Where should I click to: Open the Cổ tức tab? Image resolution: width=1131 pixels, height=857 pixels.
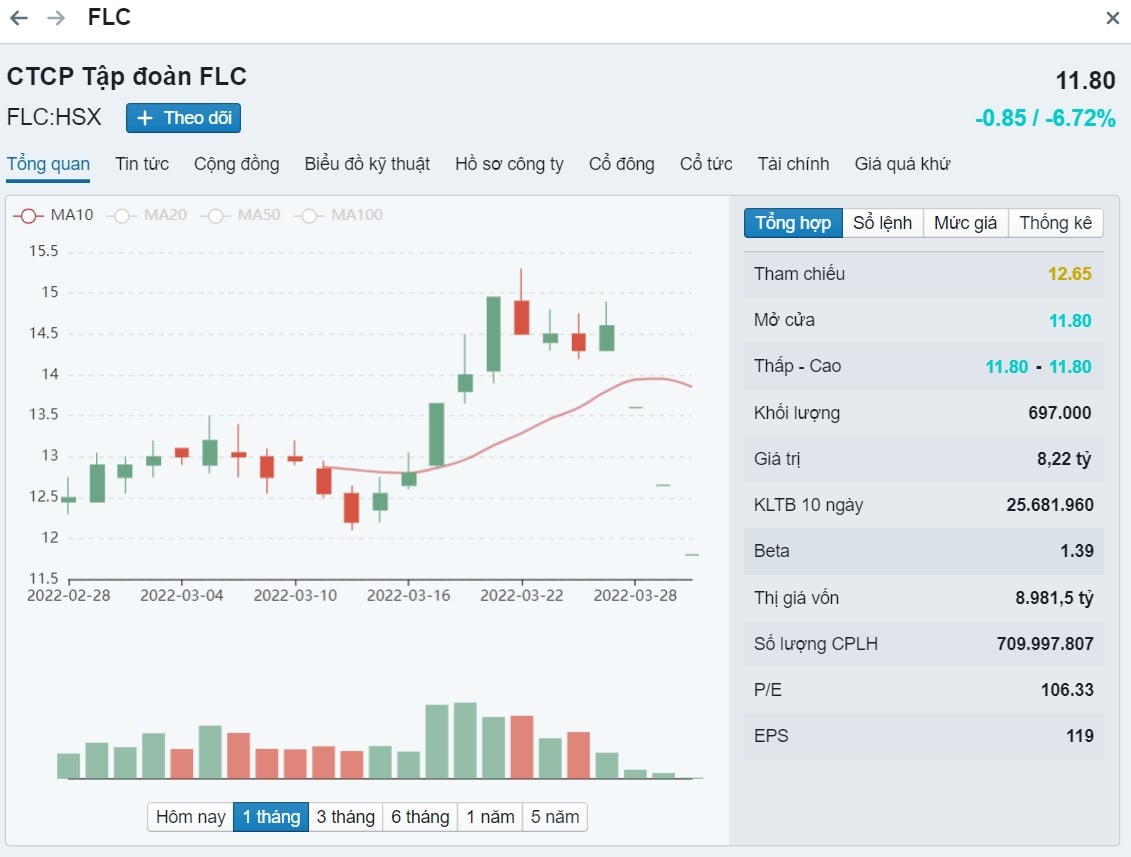pyautogui.click(x=706, y=164)
